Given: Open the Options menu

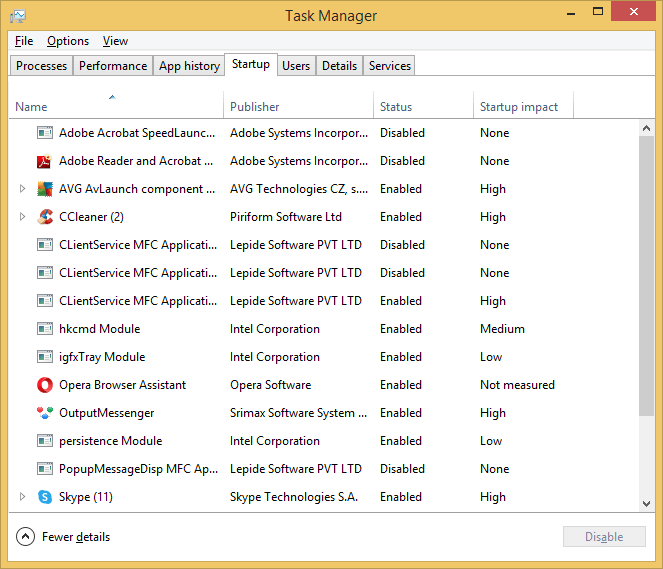Looking at the screenshot, I should [68, 41].
